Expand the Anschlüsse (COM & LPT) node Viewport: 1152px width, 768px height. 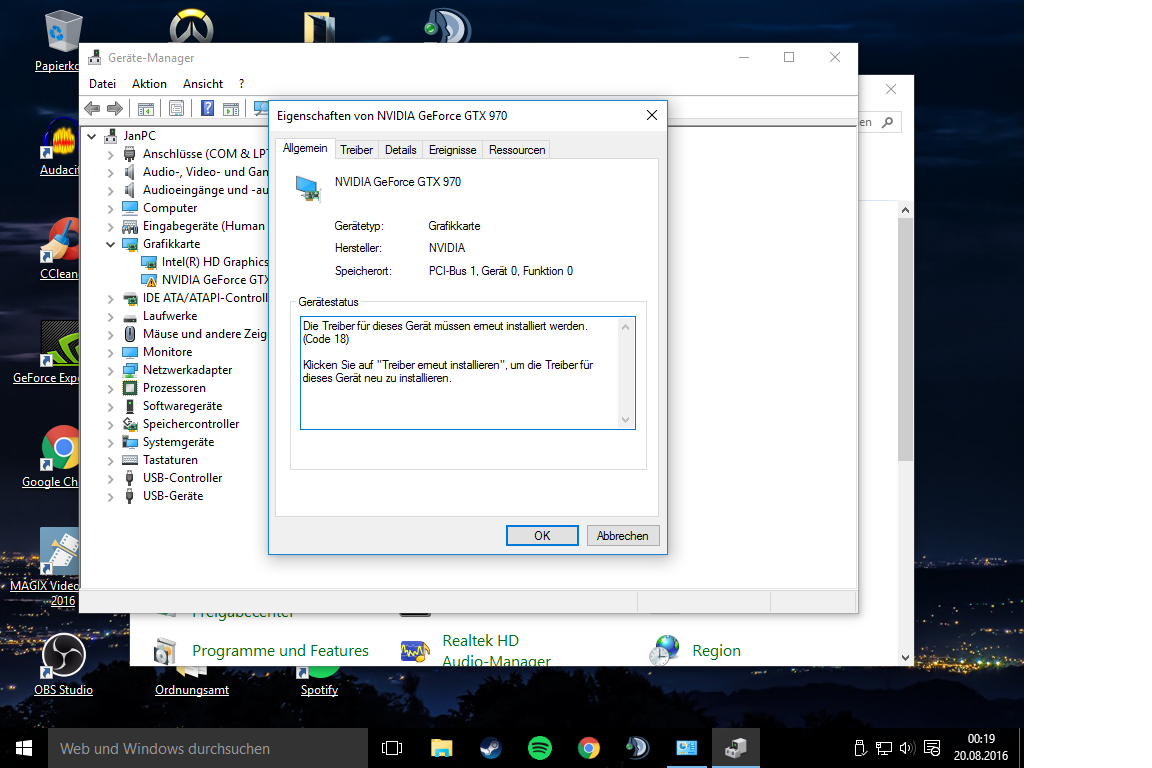coord(110,154)
